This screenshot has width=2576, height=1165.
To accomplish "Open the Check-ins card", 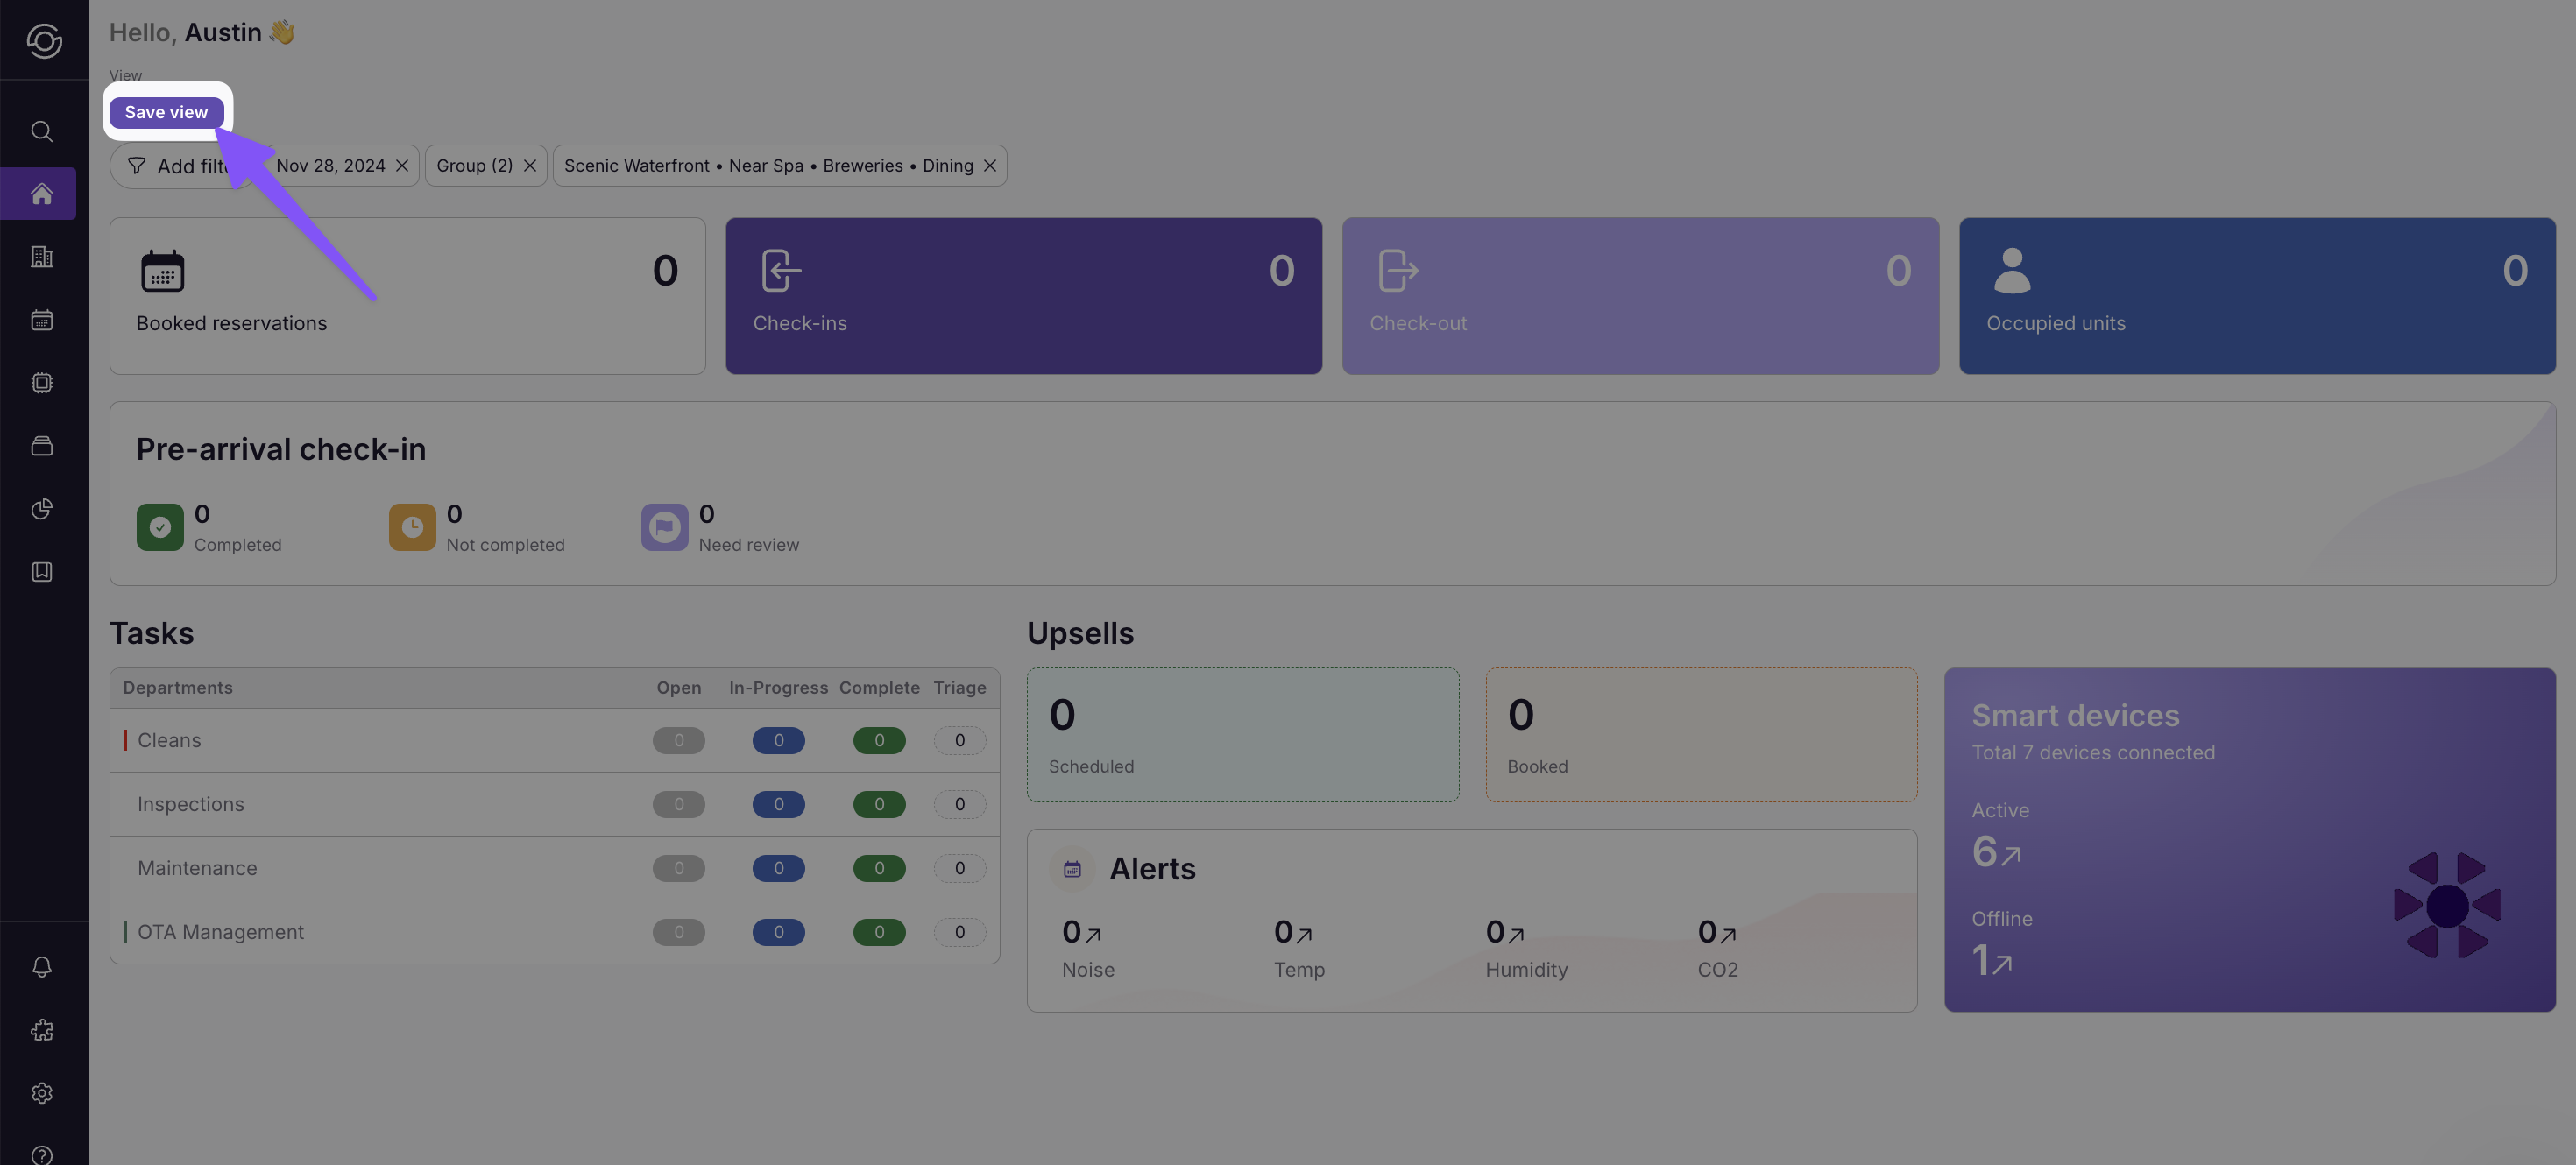I will tap(1023, 296).
